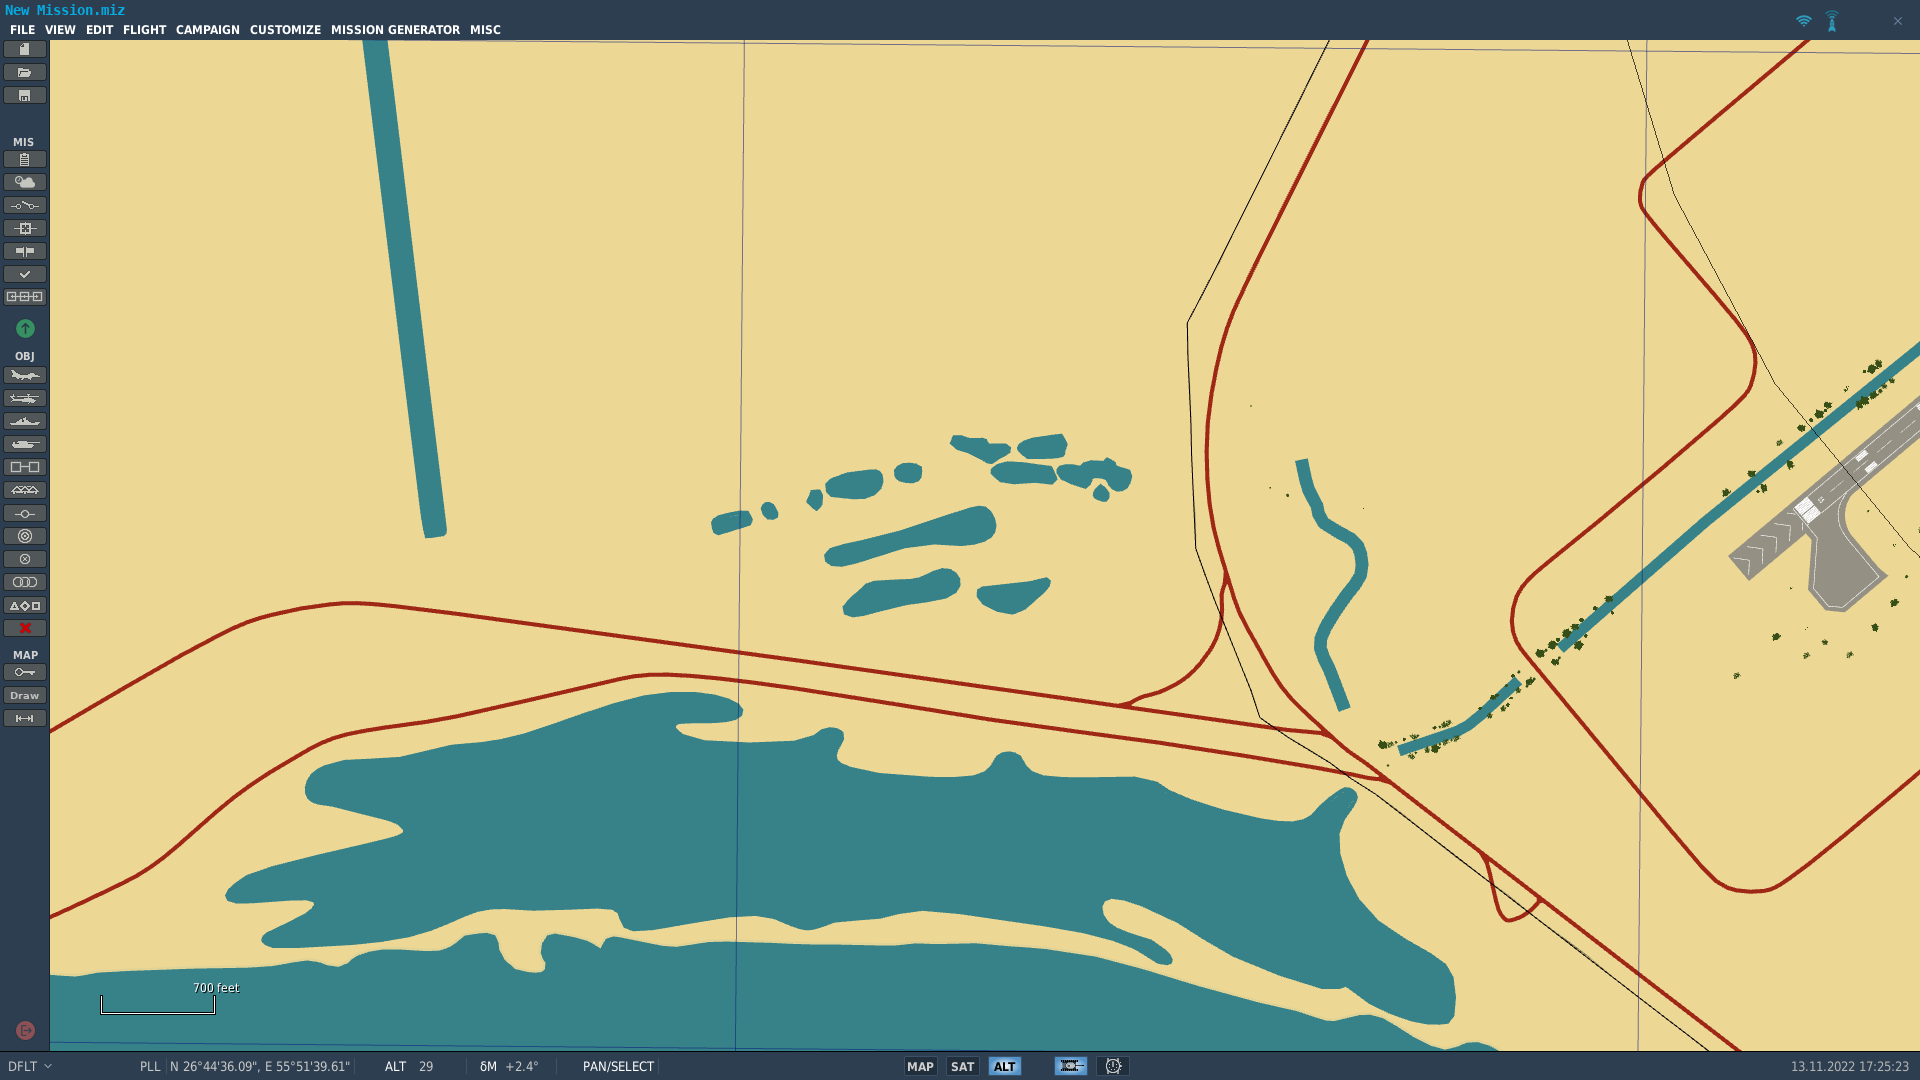Screen dimensions: 1920x1080
Task: Open the VIEW menu
Action: click(60, 30)
